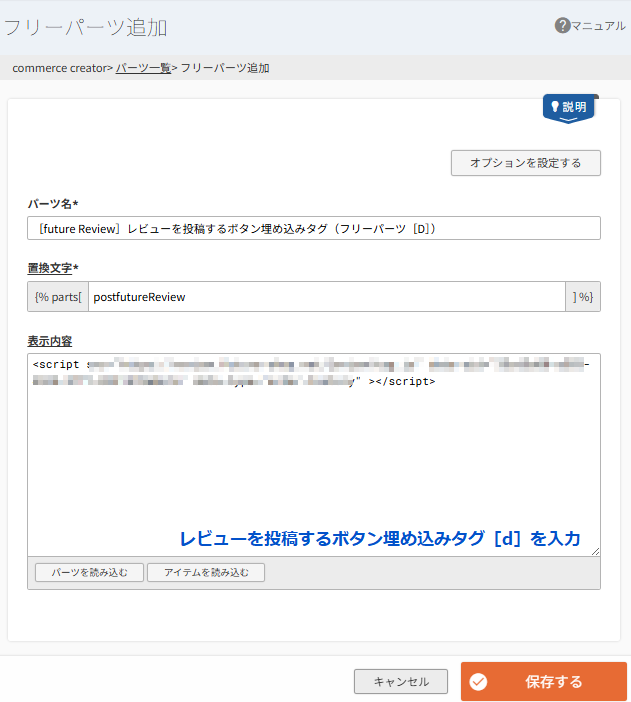
Task: Click the question mark manual icon
Action: (x=562, y=25)
